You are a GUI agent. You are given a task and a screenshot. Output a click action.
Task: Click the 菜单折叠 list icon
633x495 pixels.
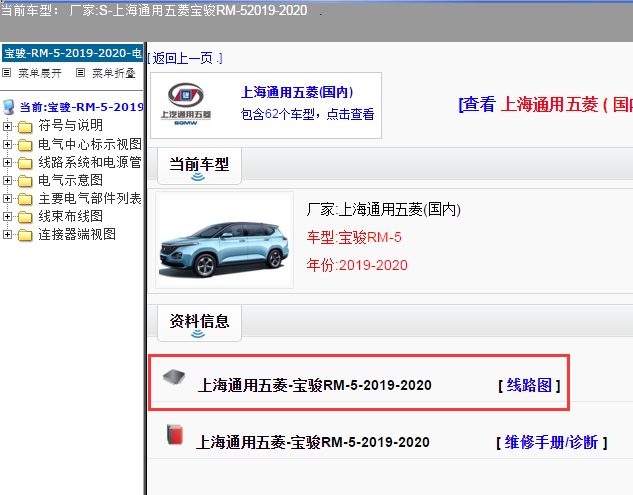tap(80, 73)
